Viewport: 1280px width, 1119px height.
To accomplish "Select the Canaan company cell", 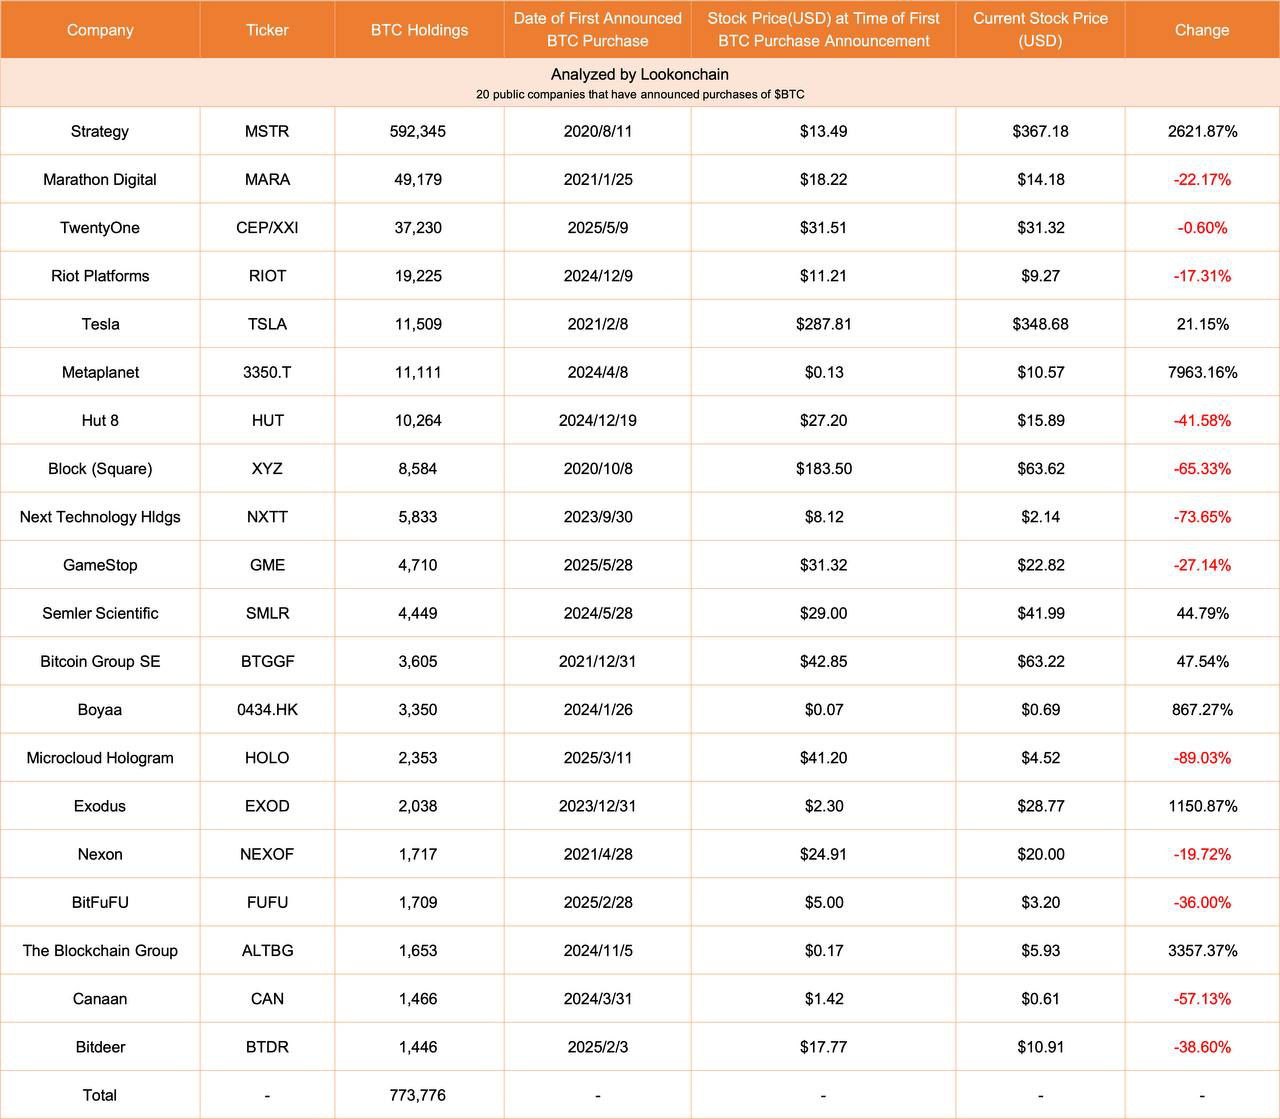I will pos(100,998).
